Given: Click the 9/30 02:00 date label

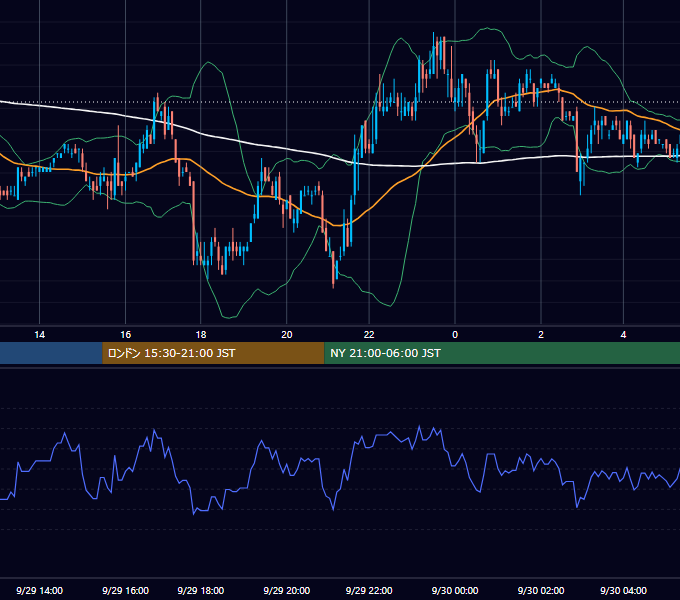Looking at the screenshot, I should coord(541,590).
